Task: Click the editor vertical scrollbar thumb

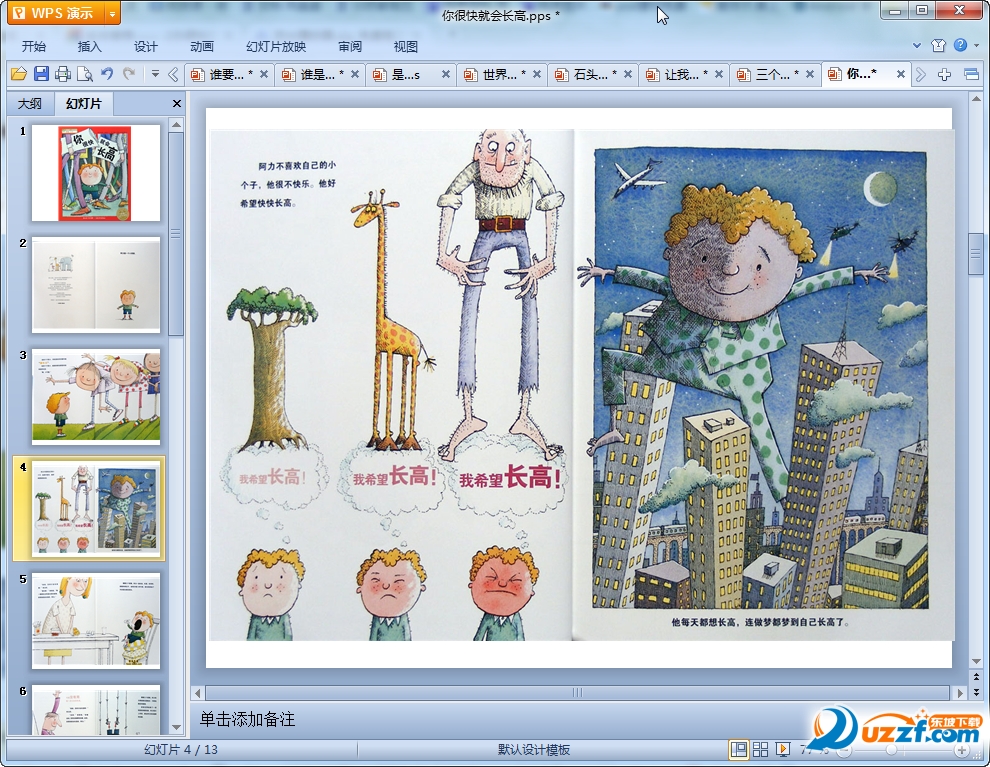Action: tap(976, 254)
